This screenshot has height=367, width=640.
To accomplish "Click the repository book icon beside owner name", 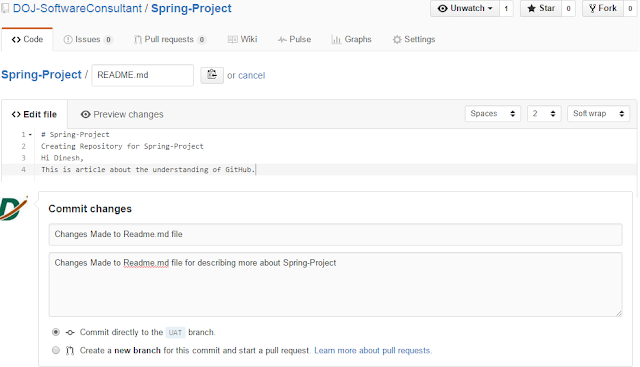I will (x=5, y=8).
